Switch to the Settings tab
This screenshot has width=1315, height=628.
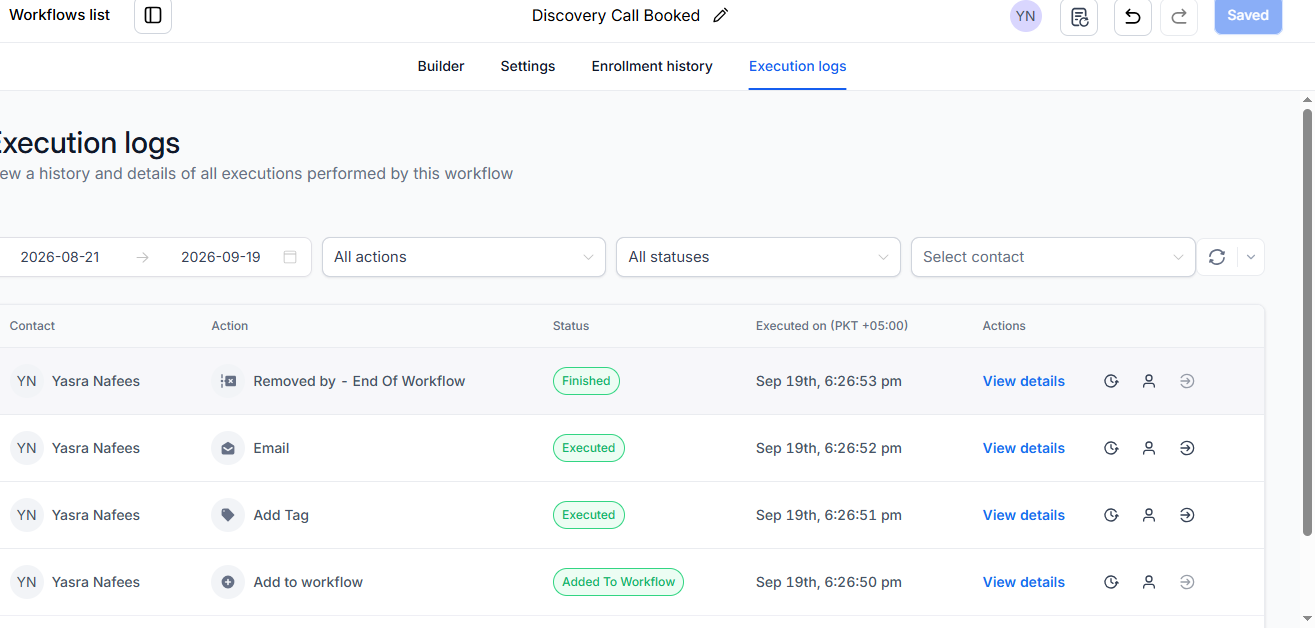528,66
